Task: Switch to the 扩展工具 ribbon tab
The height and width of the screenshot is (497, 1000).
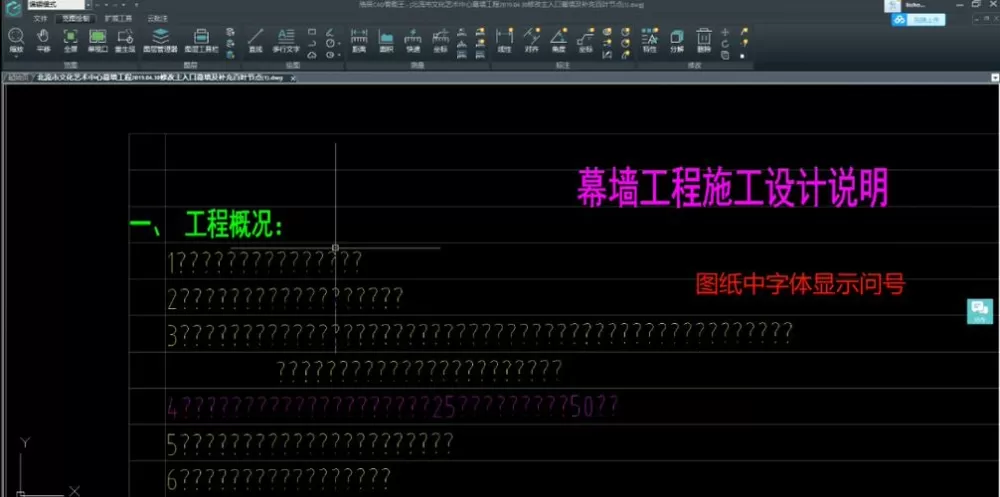Action: pos(119,19)
